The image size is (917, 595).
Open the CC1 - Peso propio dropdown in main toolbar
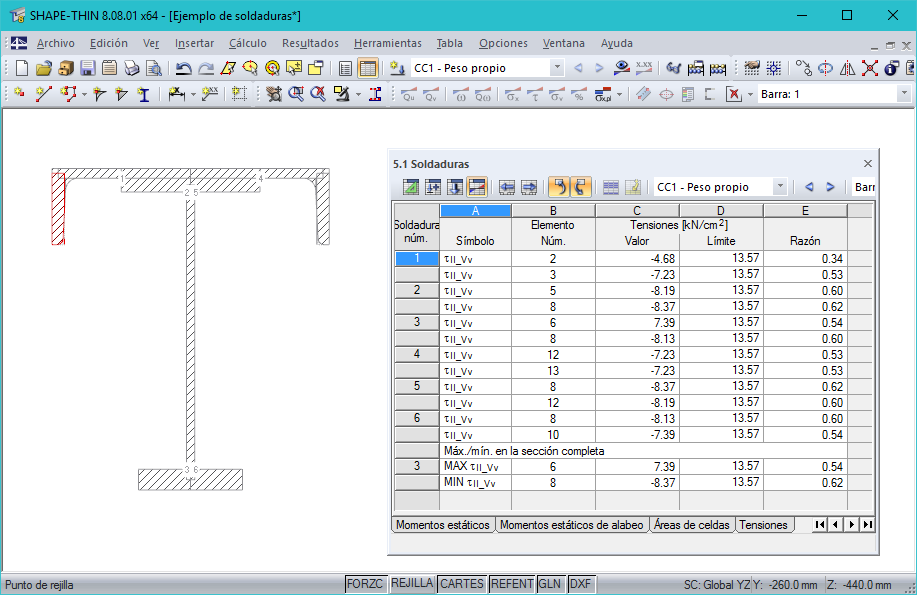(557, 68)
